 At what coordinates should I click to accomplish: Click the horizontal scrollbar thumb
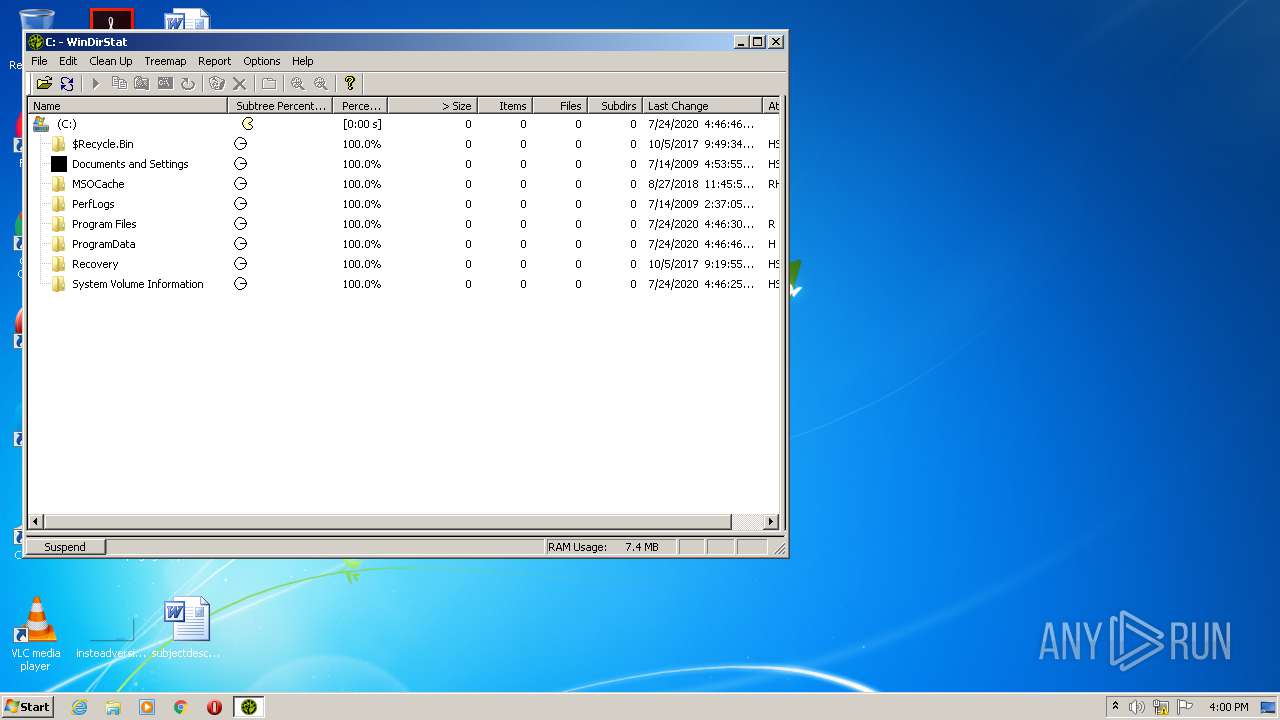click(x=388, y=522)
